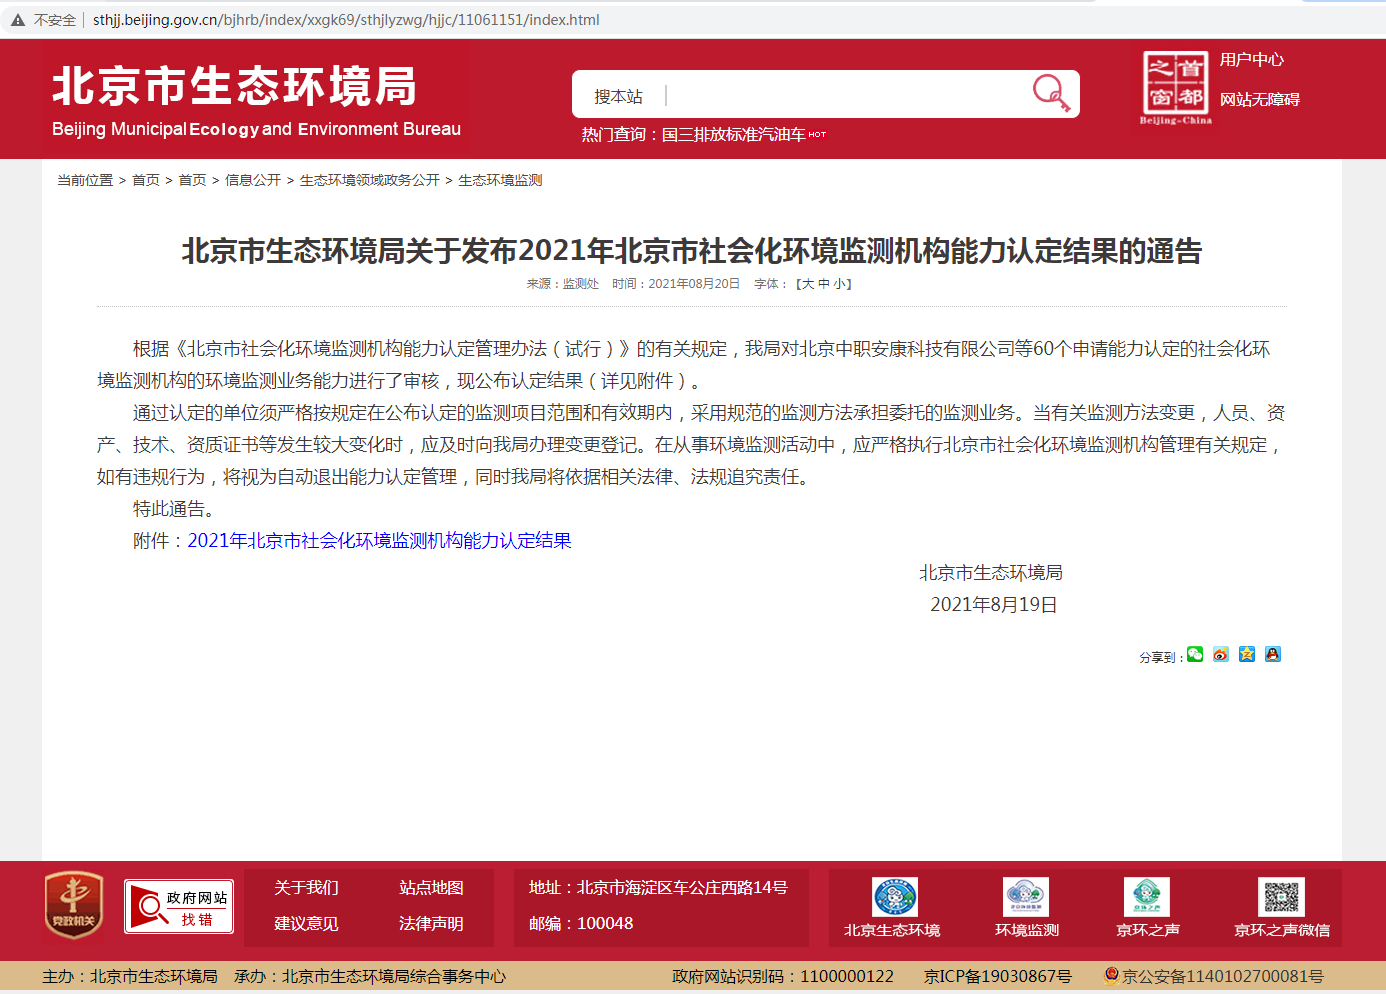
Task: Download the 2021 attachment results link
Action: pos(380,540)
